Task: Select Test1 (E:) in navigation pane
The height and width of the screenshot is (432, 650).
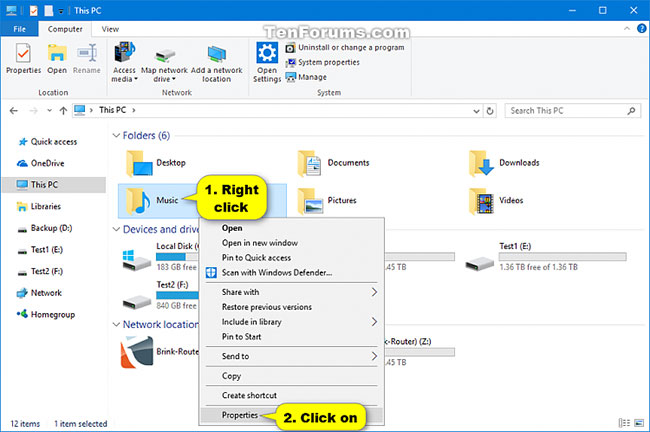Action: (x=40, y=250)
